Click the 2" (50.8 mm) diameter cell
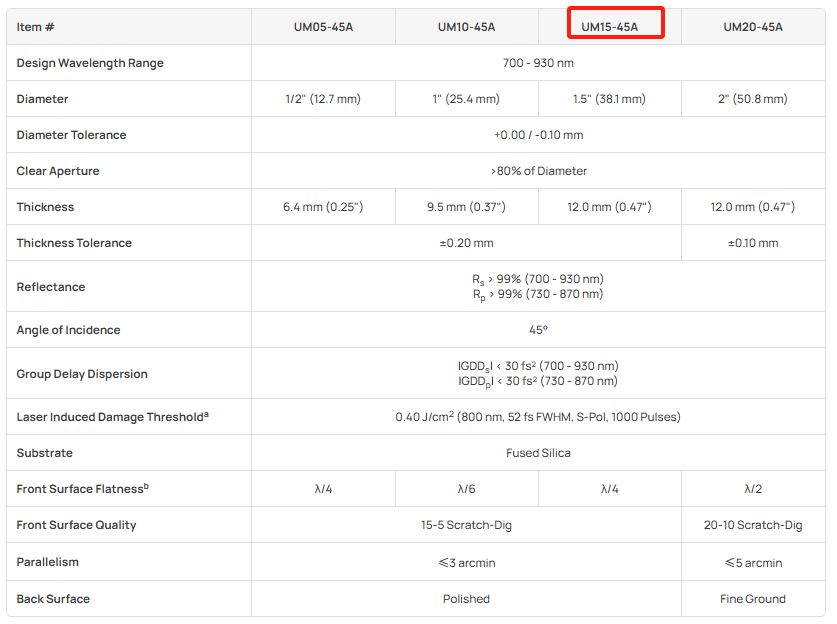 click(x=753, y=99)
